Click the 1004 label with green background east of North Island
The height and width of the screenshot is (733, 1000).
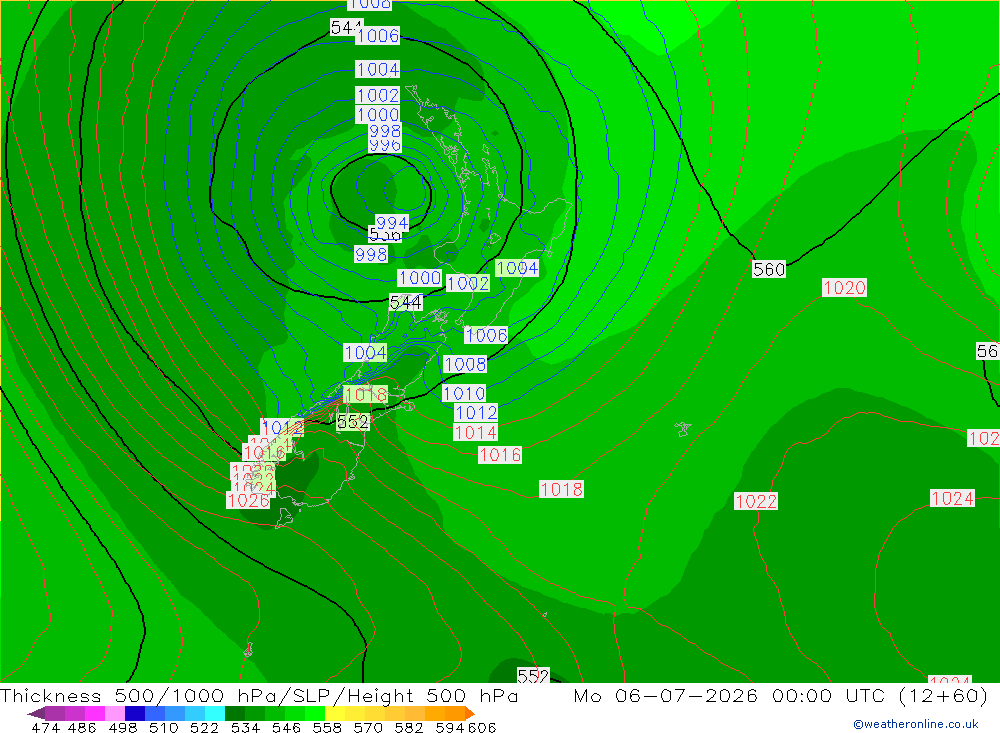[517, 268]
